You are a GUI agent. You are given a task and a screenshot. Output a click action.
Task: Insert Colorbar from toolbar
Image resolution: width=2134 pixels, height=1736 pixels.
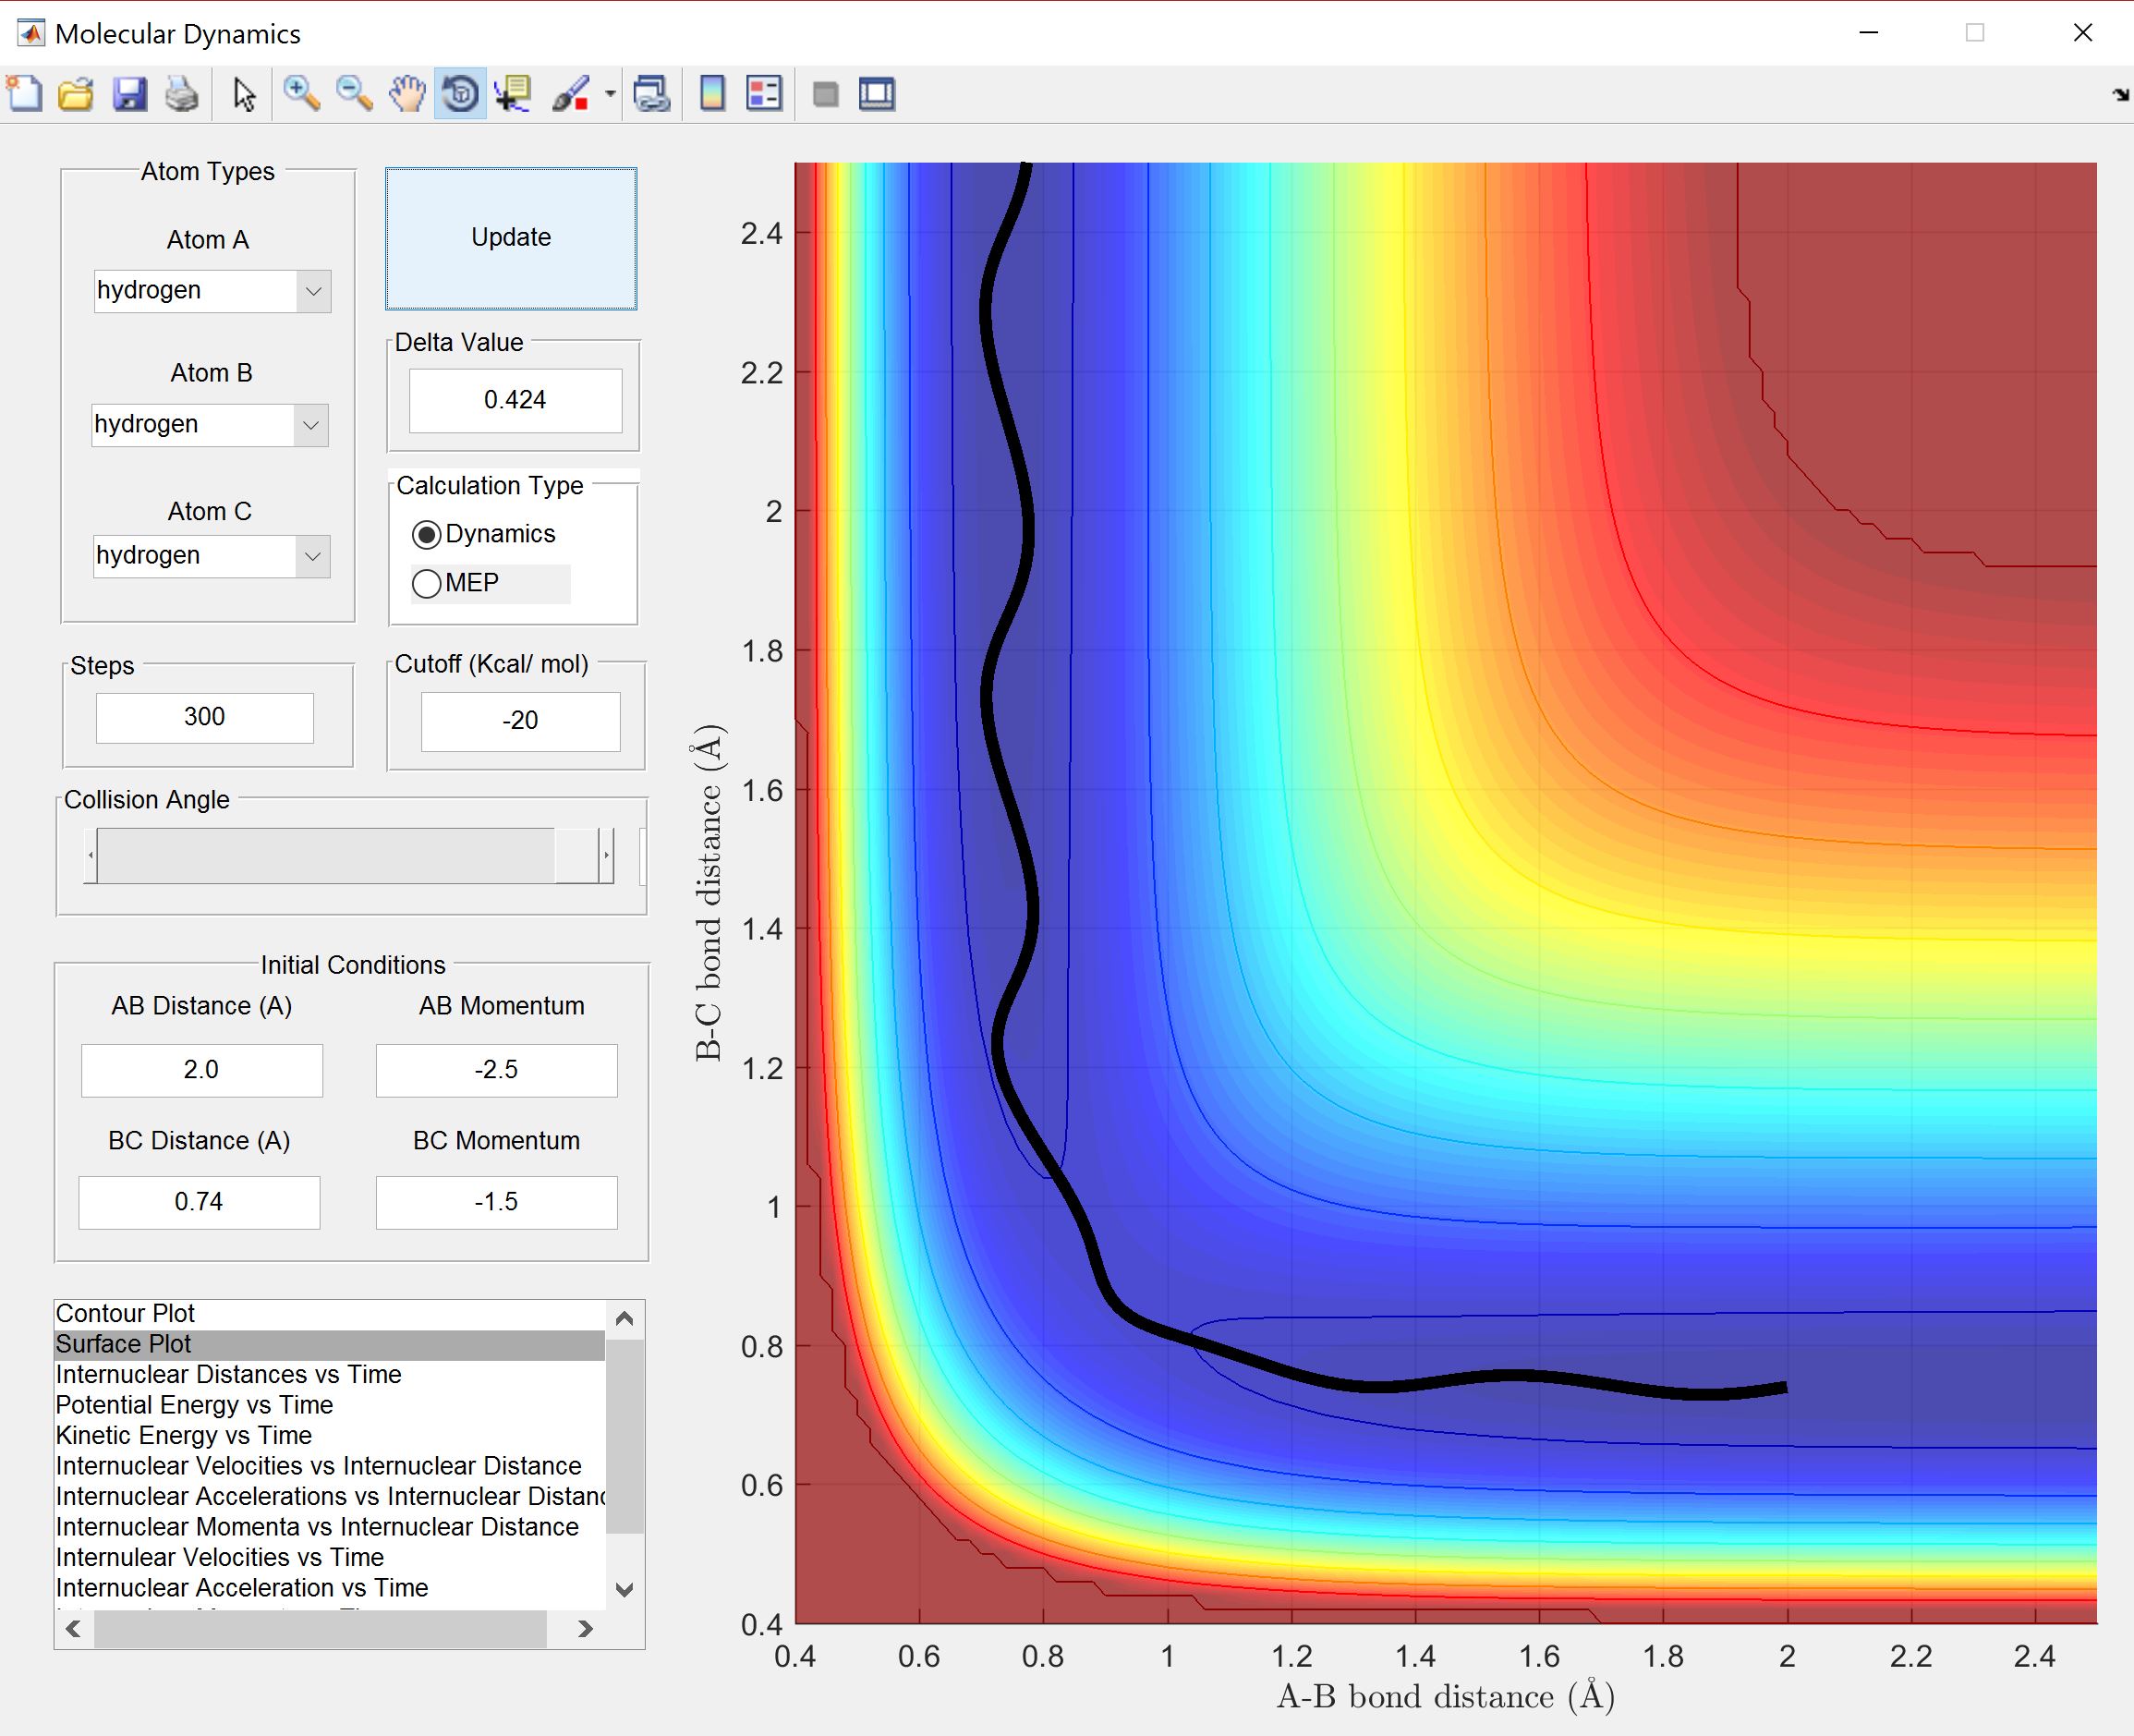(x=712, y=94)
